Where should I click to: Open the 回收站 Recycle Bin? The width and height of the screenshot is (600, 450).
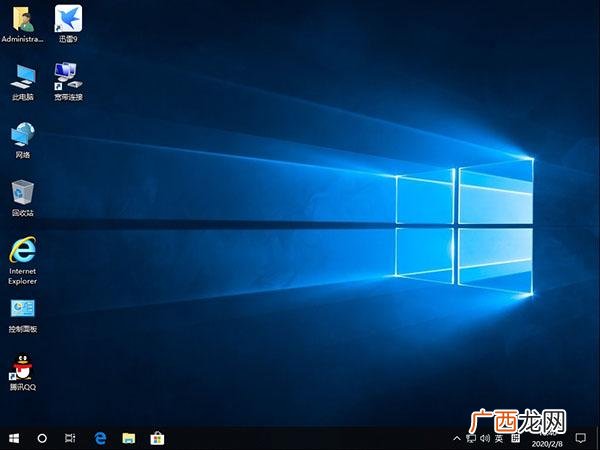click(x=23, y=198)
